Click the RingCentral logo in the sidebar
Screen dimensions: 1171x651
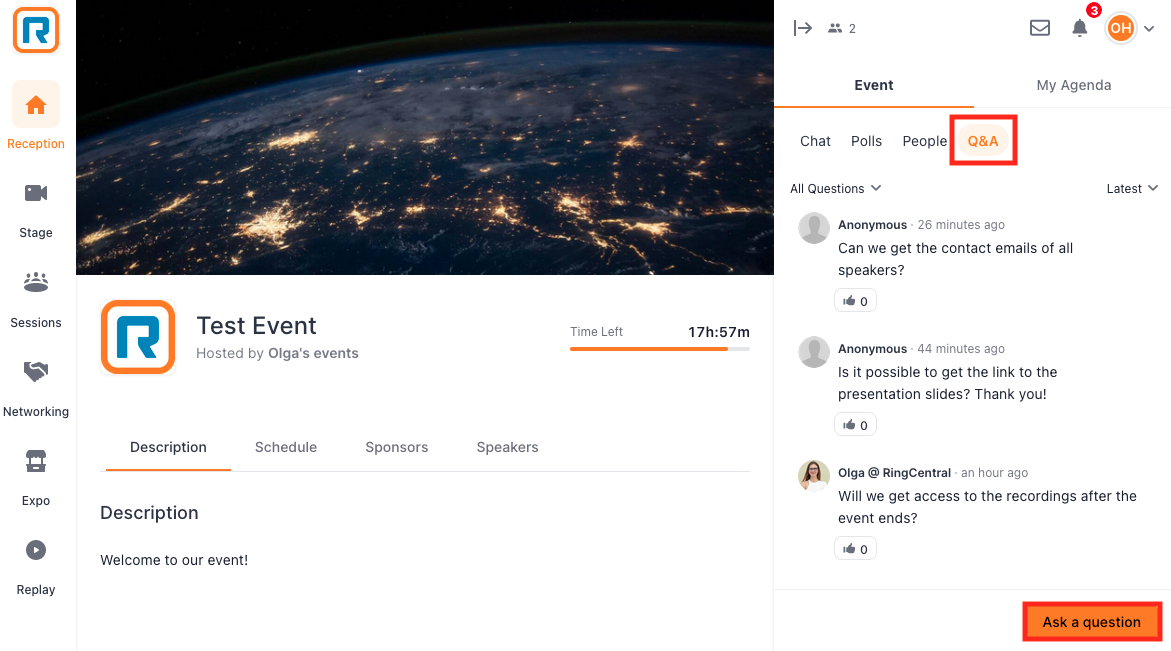(36, 31)
